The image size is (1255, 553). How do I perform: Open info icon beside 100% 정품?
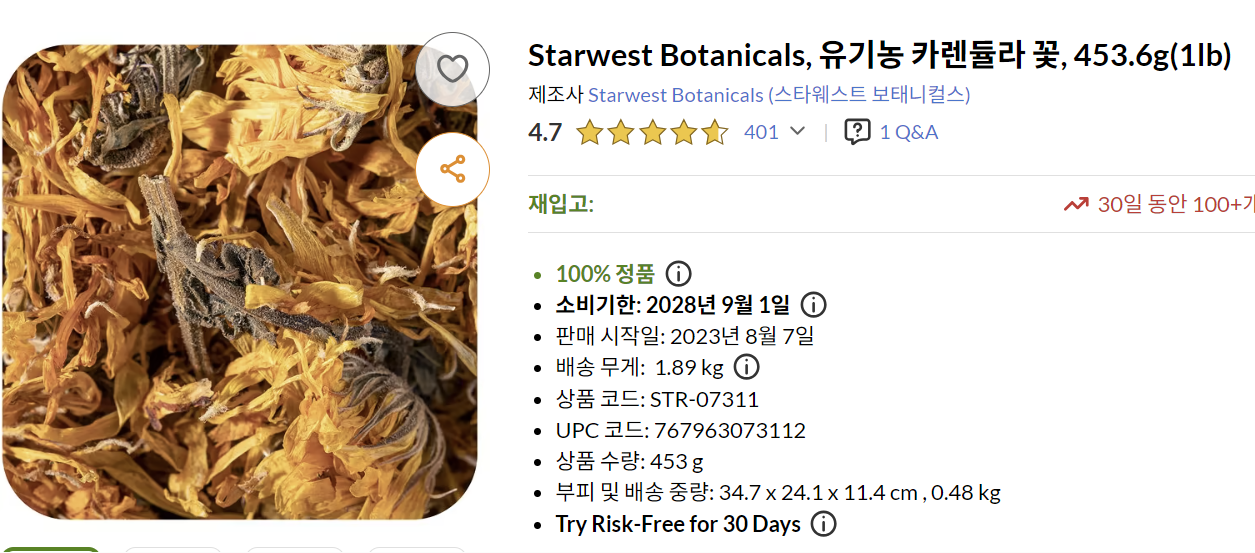(679, 274)
